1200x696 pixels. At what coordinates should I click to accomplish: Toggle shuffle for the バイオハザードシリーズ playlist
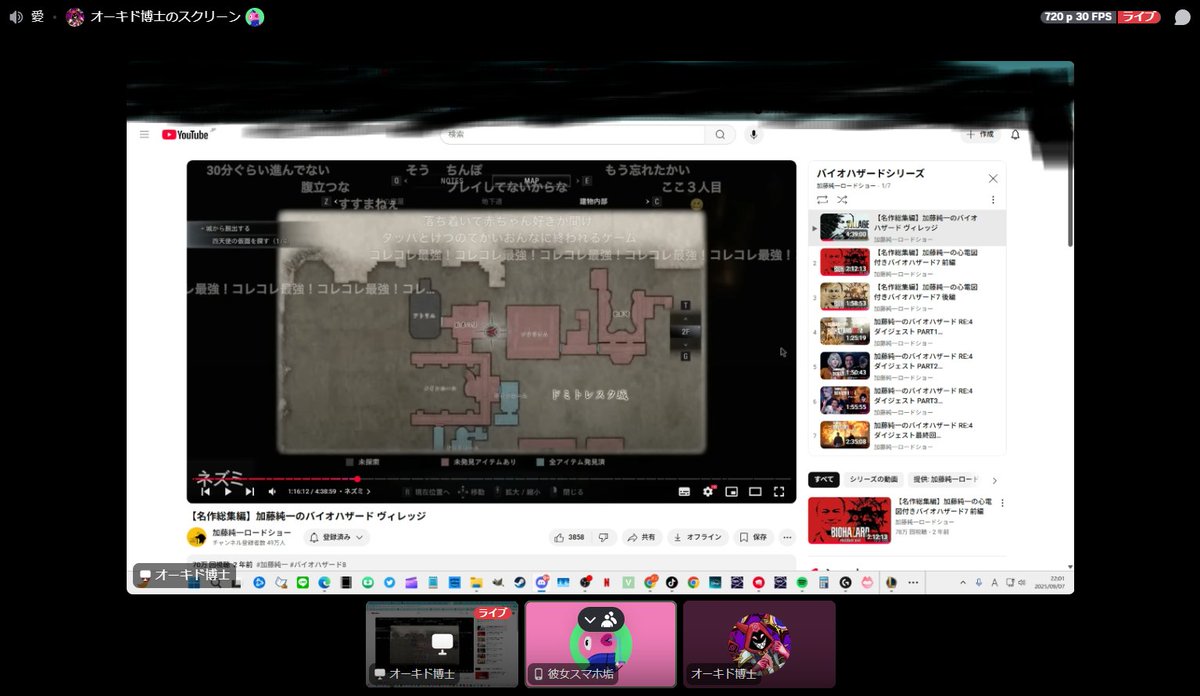[x=842, y=200]
